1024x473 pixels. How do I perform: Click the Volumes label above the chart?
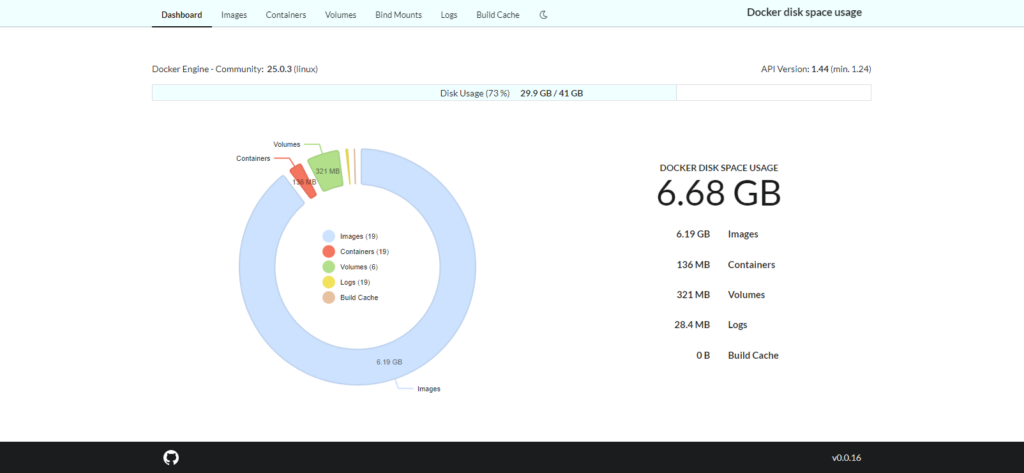287,144
